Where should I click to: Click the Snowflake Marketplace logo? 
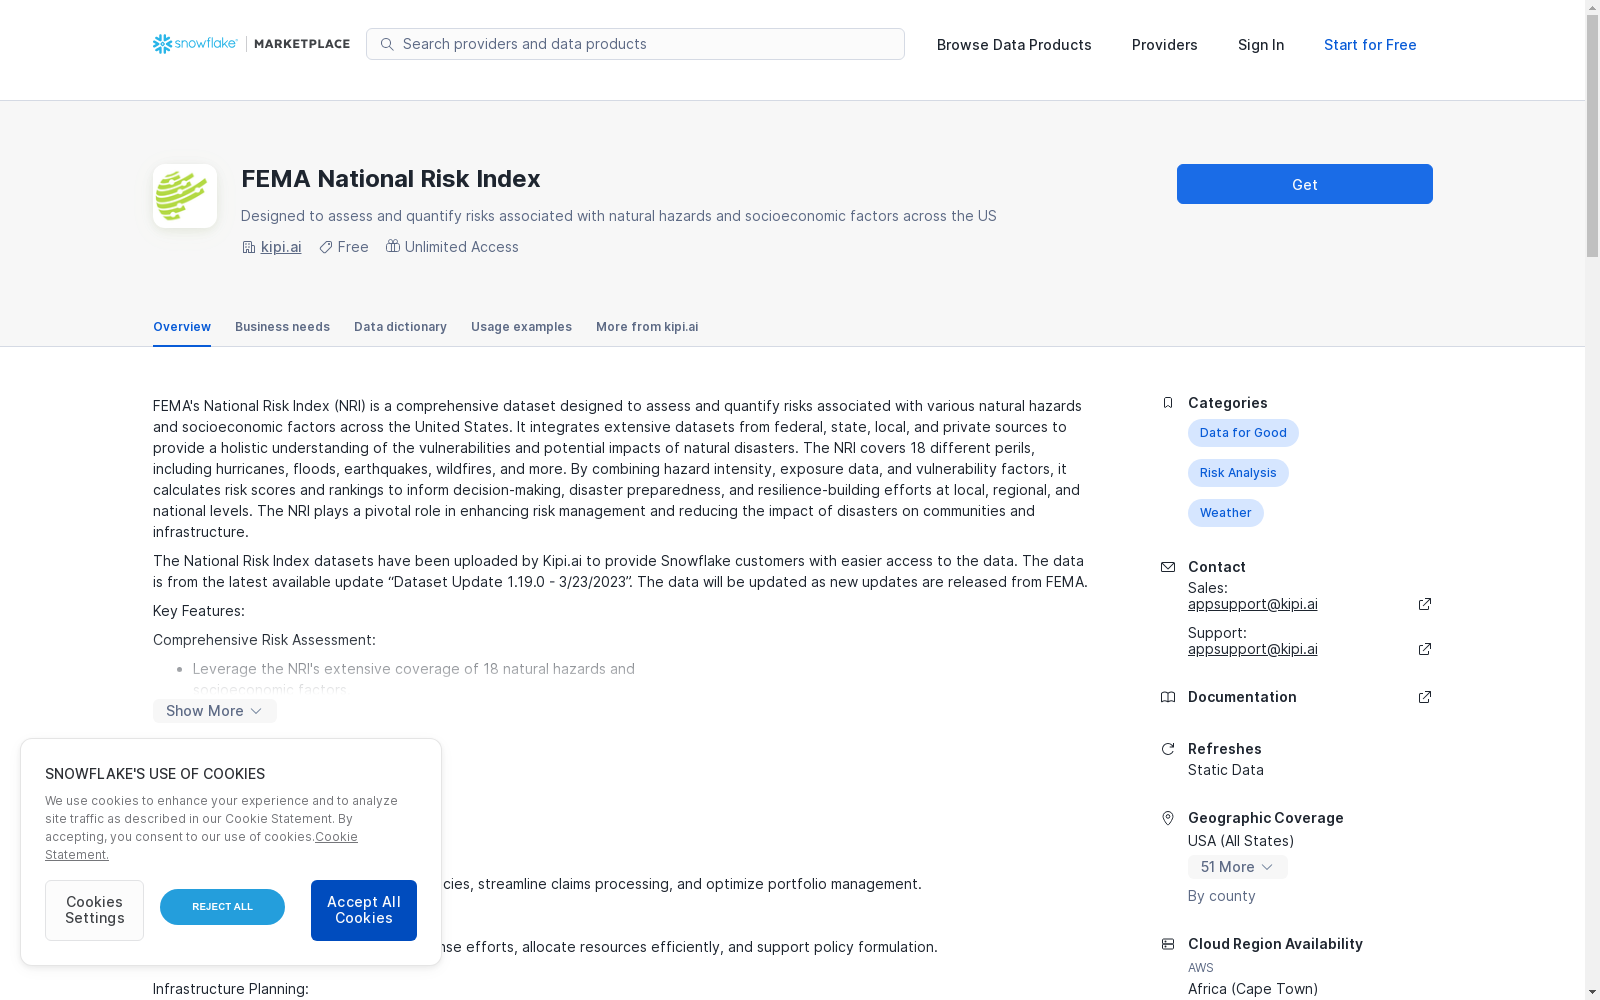pos(251,44)
